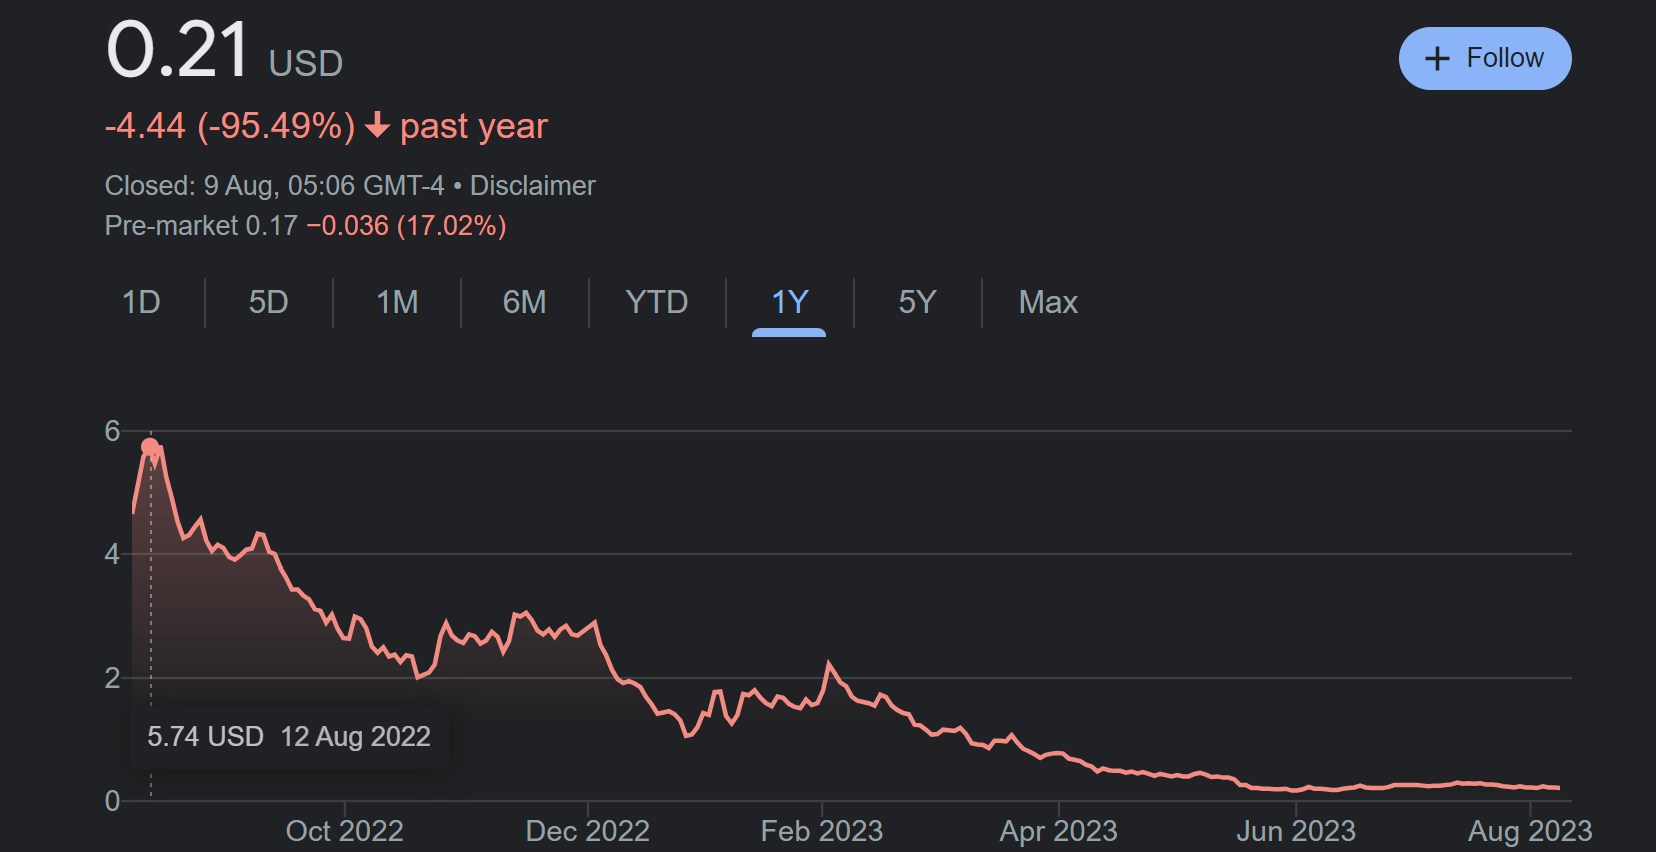Click the plus icon in Follow
The width and height of the screenshot is (1656, 852).
click(x=1437, y=59)
